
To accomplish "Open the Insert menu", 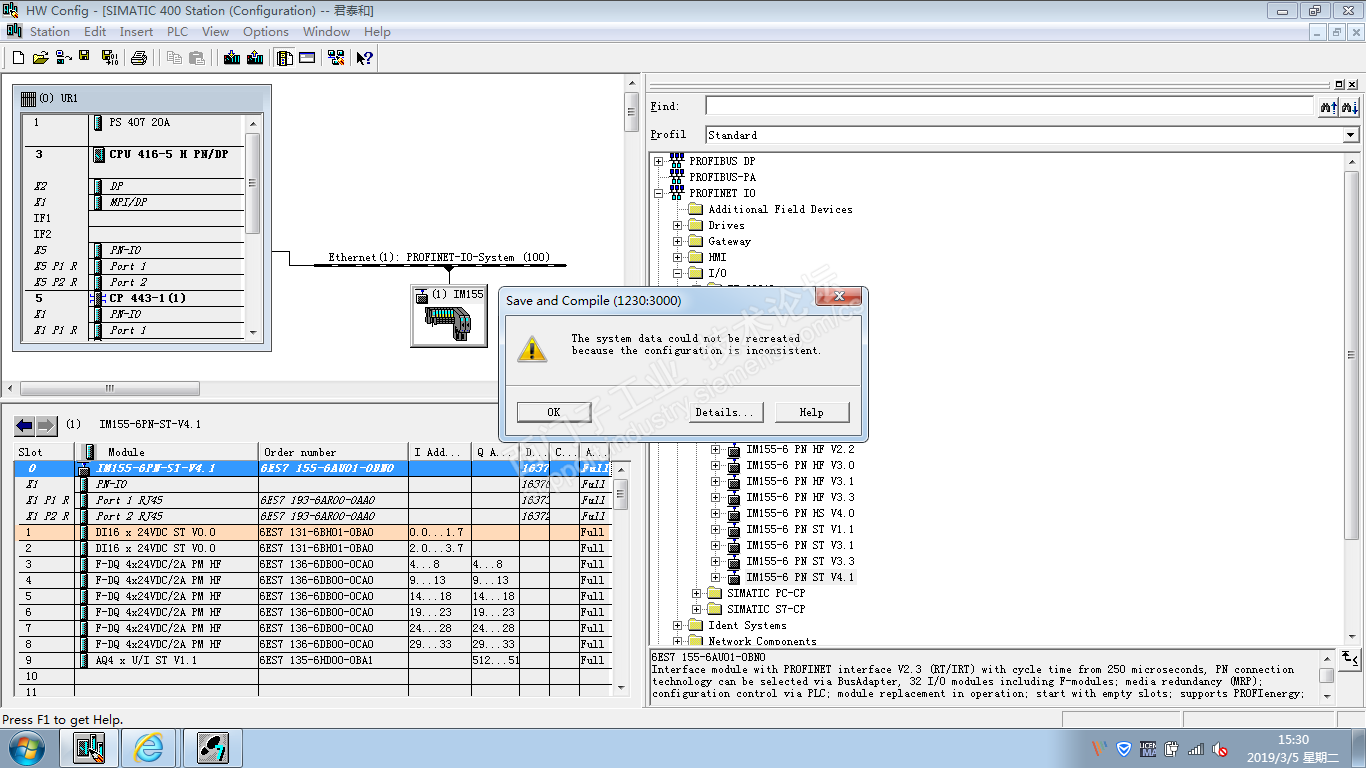I will pyautogui.click(x=136, y=32).
